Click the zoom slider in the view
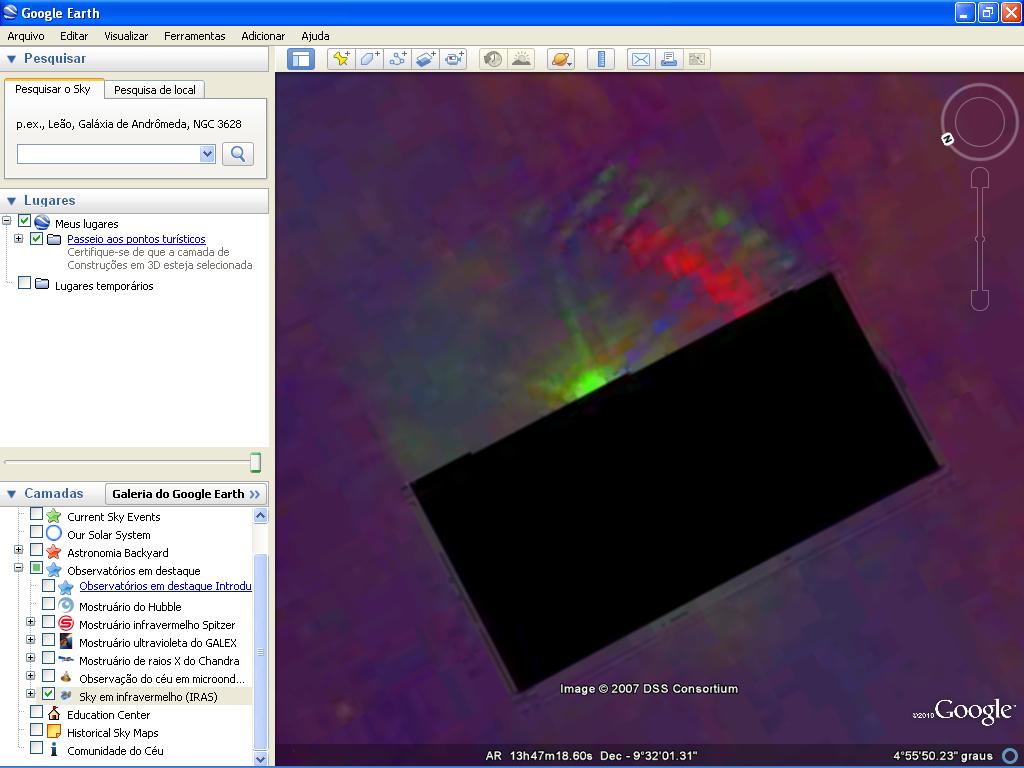 [980, 238]
